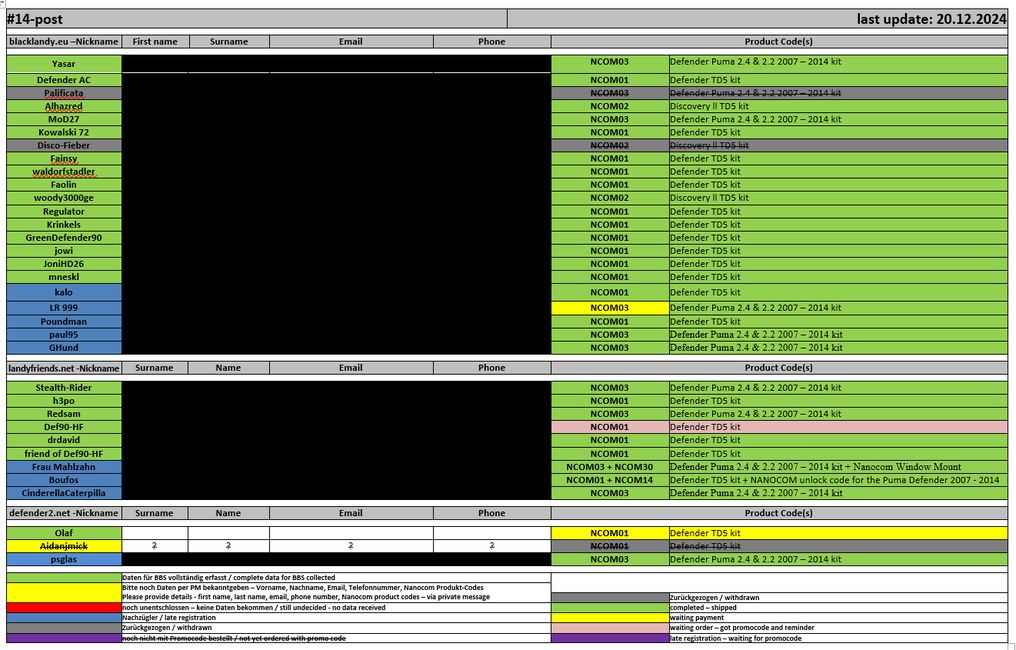Image resolution: width=1016 pixels, height=650 pixels.
Task: Select the pink waiting order legend swatch
Action: pyautogui.click(x=610, y=628)
